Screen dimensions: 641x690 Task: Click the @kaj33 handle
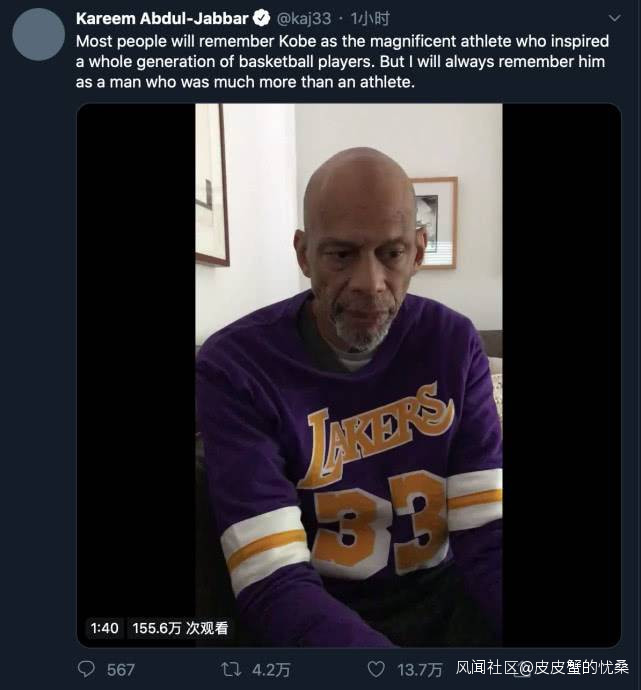(303, 18)
